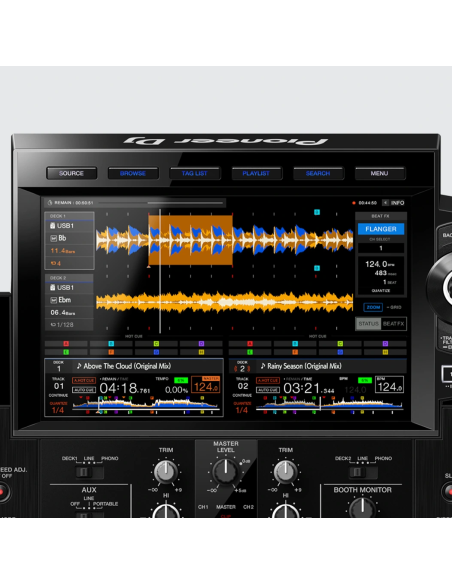Trigger Deck 1 hot cue B

coord(111,343)
